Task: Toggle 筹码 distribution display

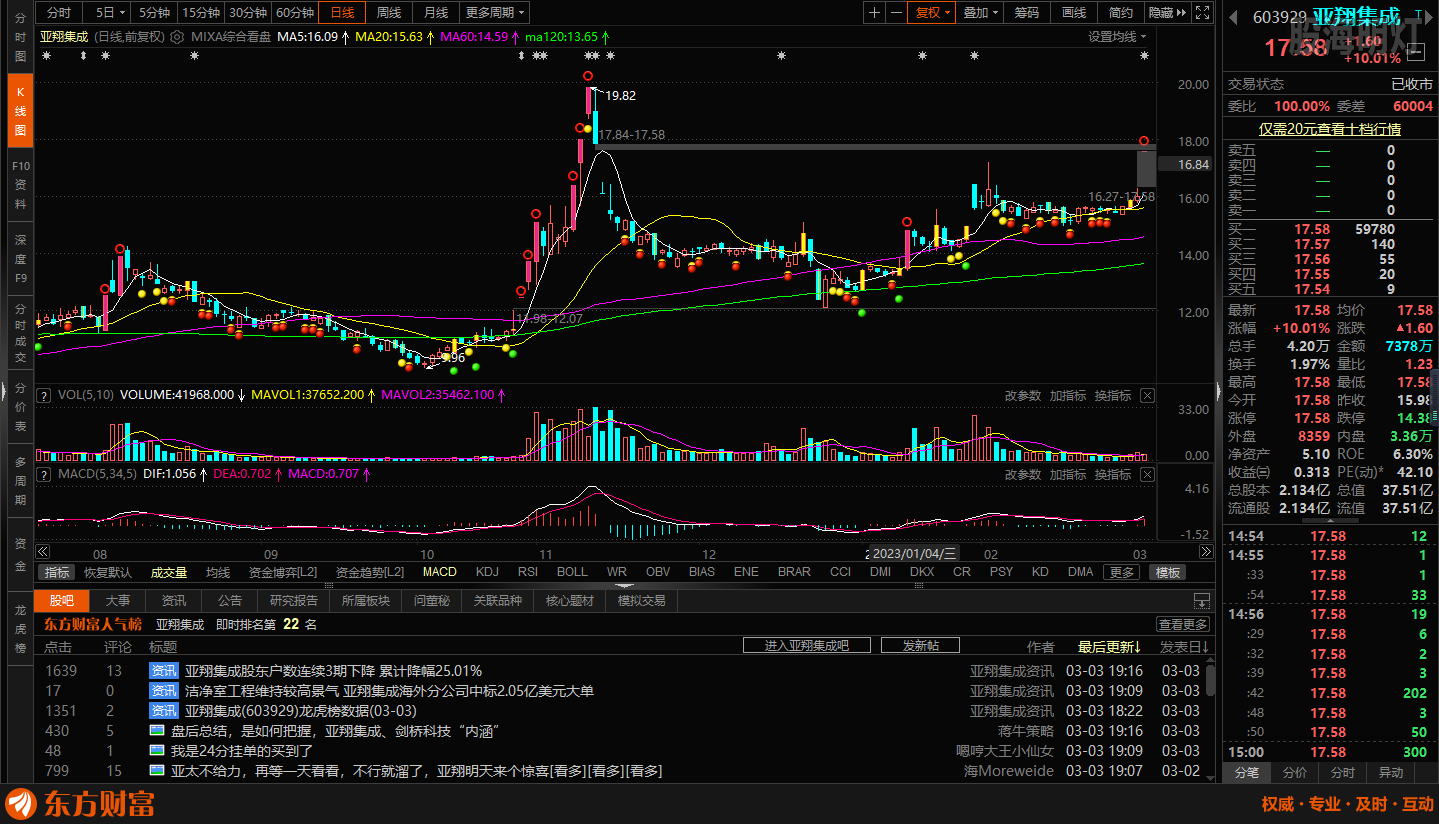Action: tap(1027, 13)
